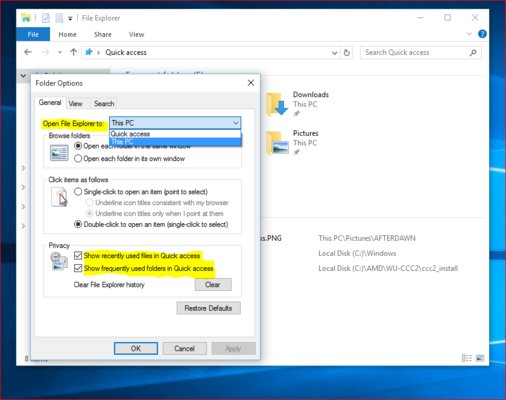Go forward with the Forward arrow
The height and width of the screenshot is (400, 506).
point(46,52)
